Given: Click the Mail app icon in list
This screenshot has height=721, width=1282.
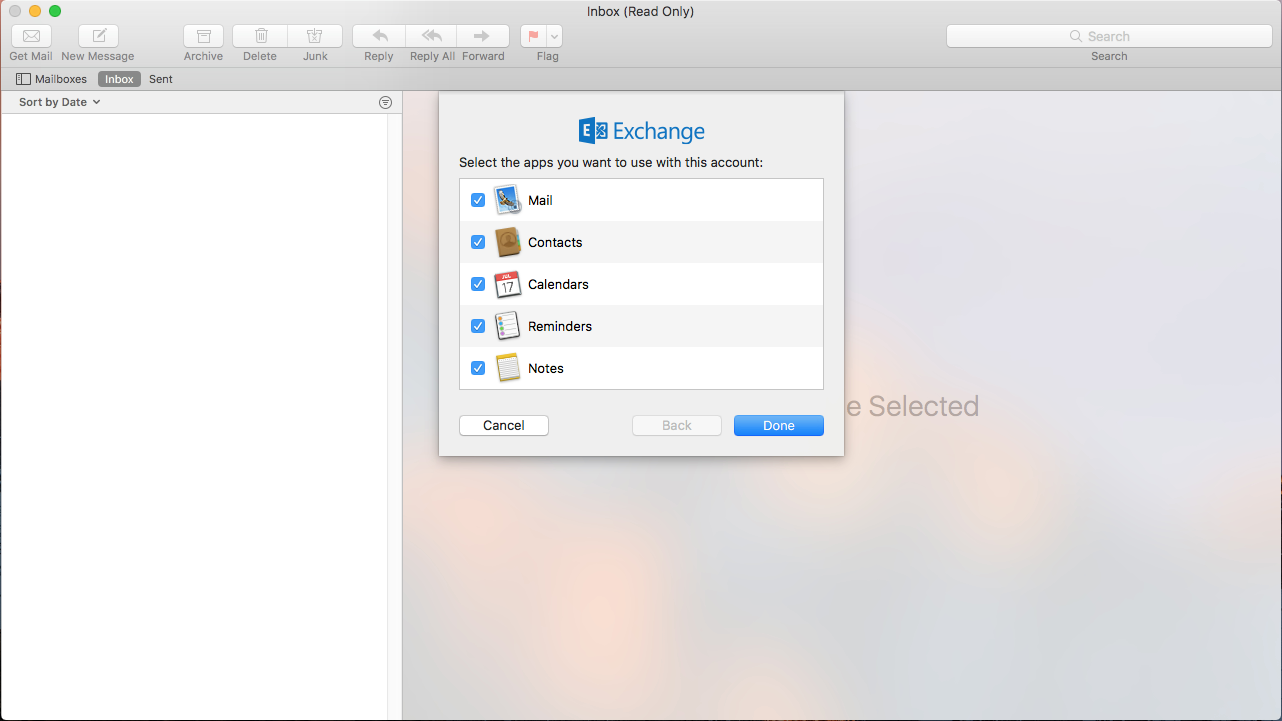Looking at the screenshot, I should coord(508,200).
